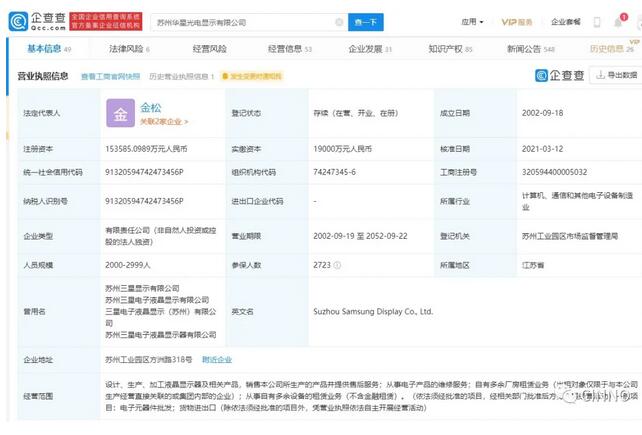Open legal representative 金松 profile link
642x435 pixels.
(151, 106)
